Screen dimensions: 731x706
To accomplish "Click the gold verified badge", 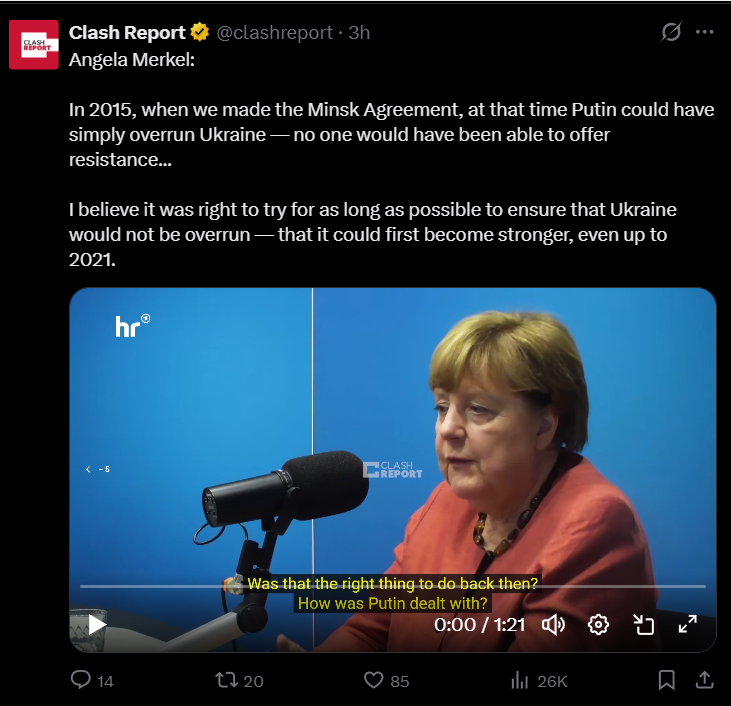I will (200, 32).
